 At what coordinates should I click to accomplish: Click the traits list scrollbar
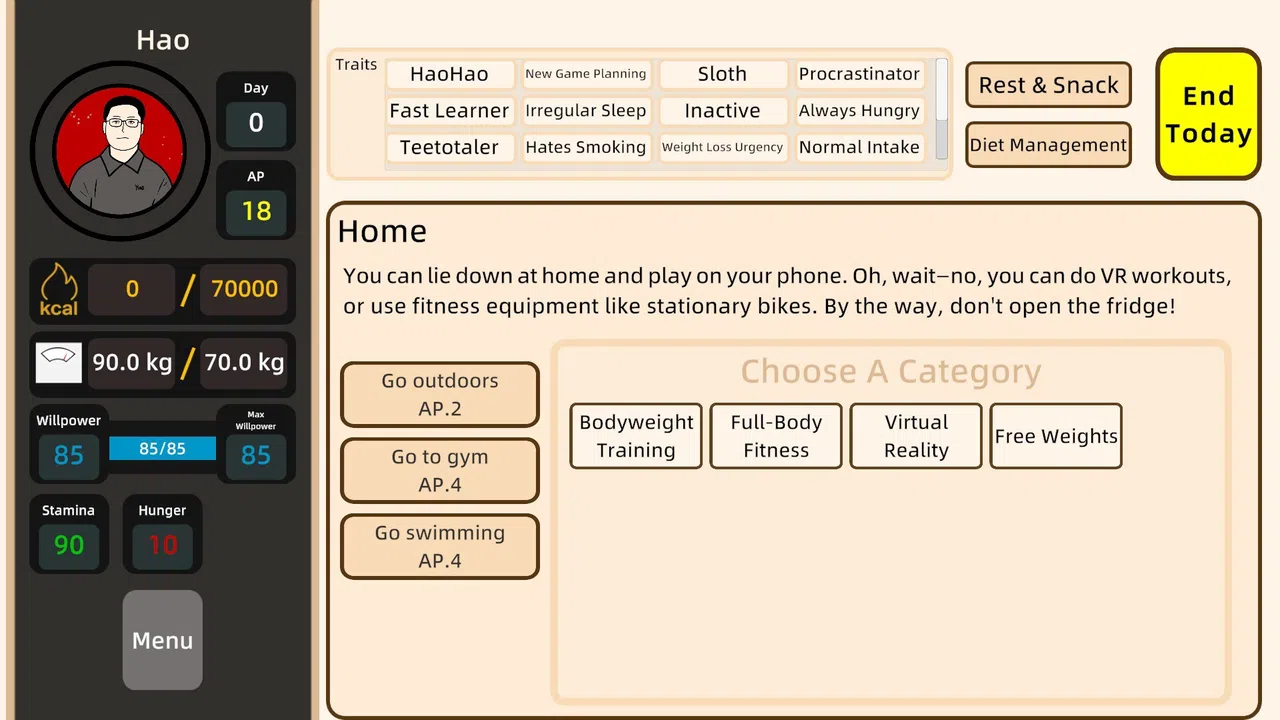coord(941,108)
